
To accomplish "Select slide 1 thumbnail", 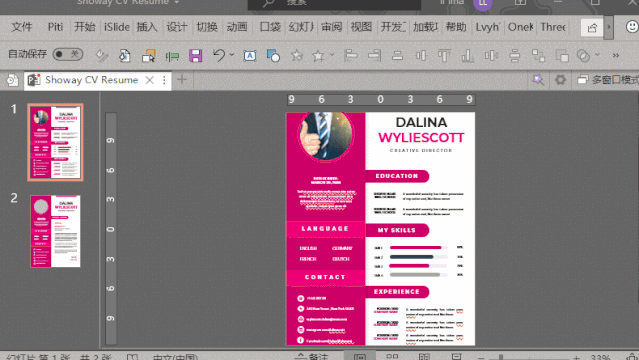I will (x=55, y=142).
